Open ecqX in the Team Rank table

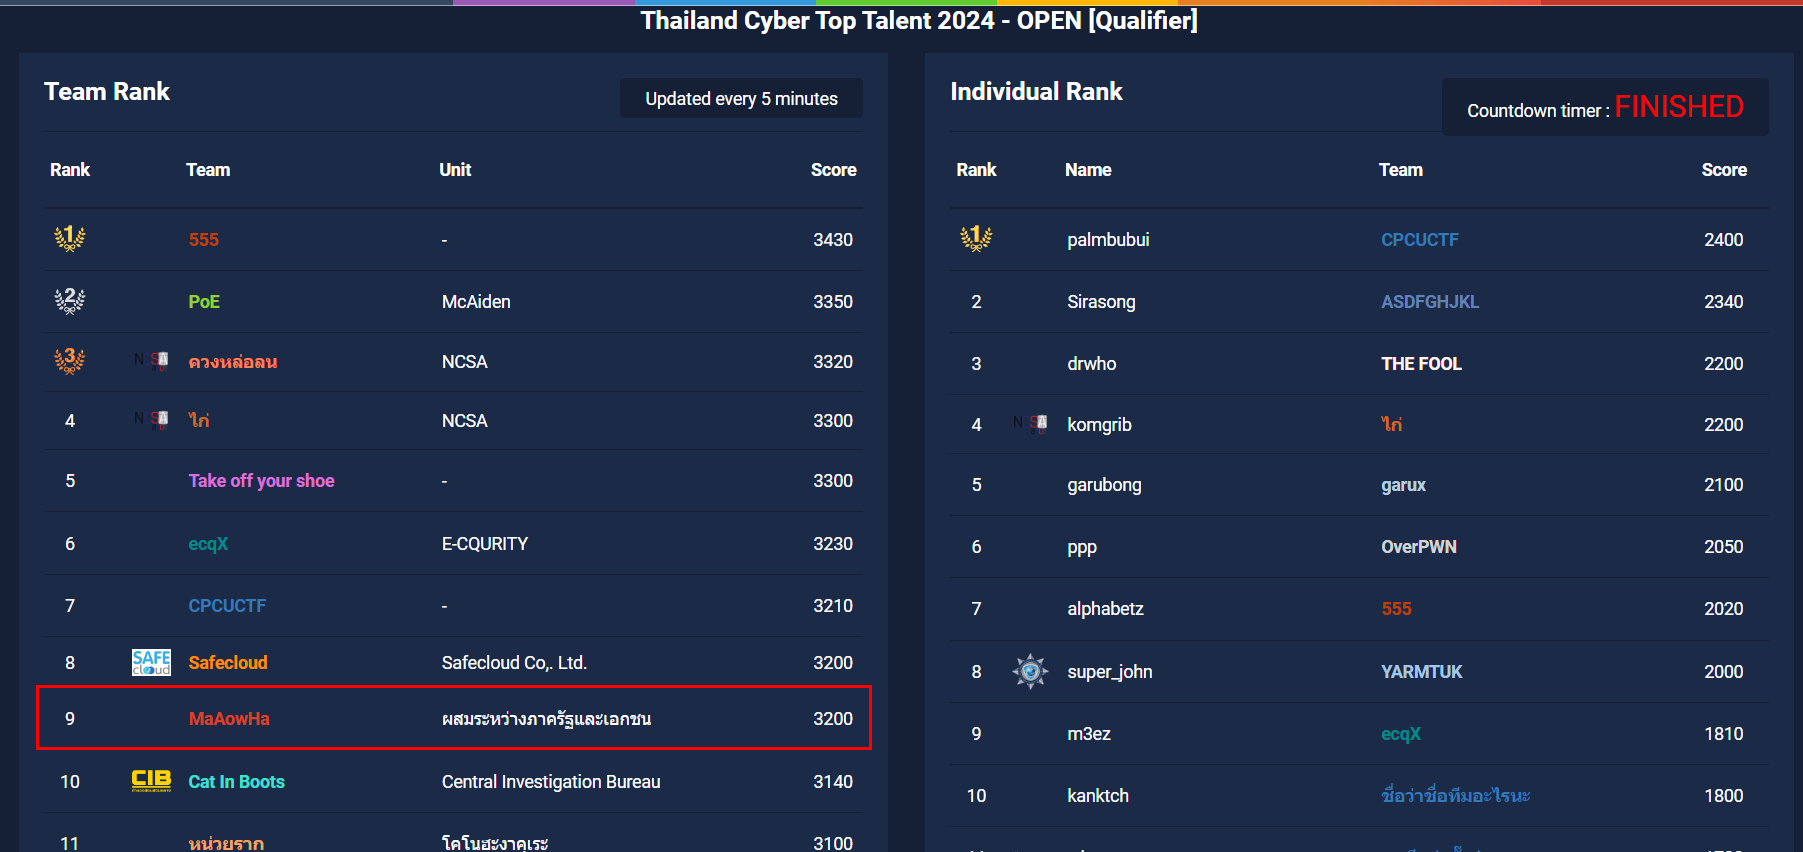tap(208, 544)
